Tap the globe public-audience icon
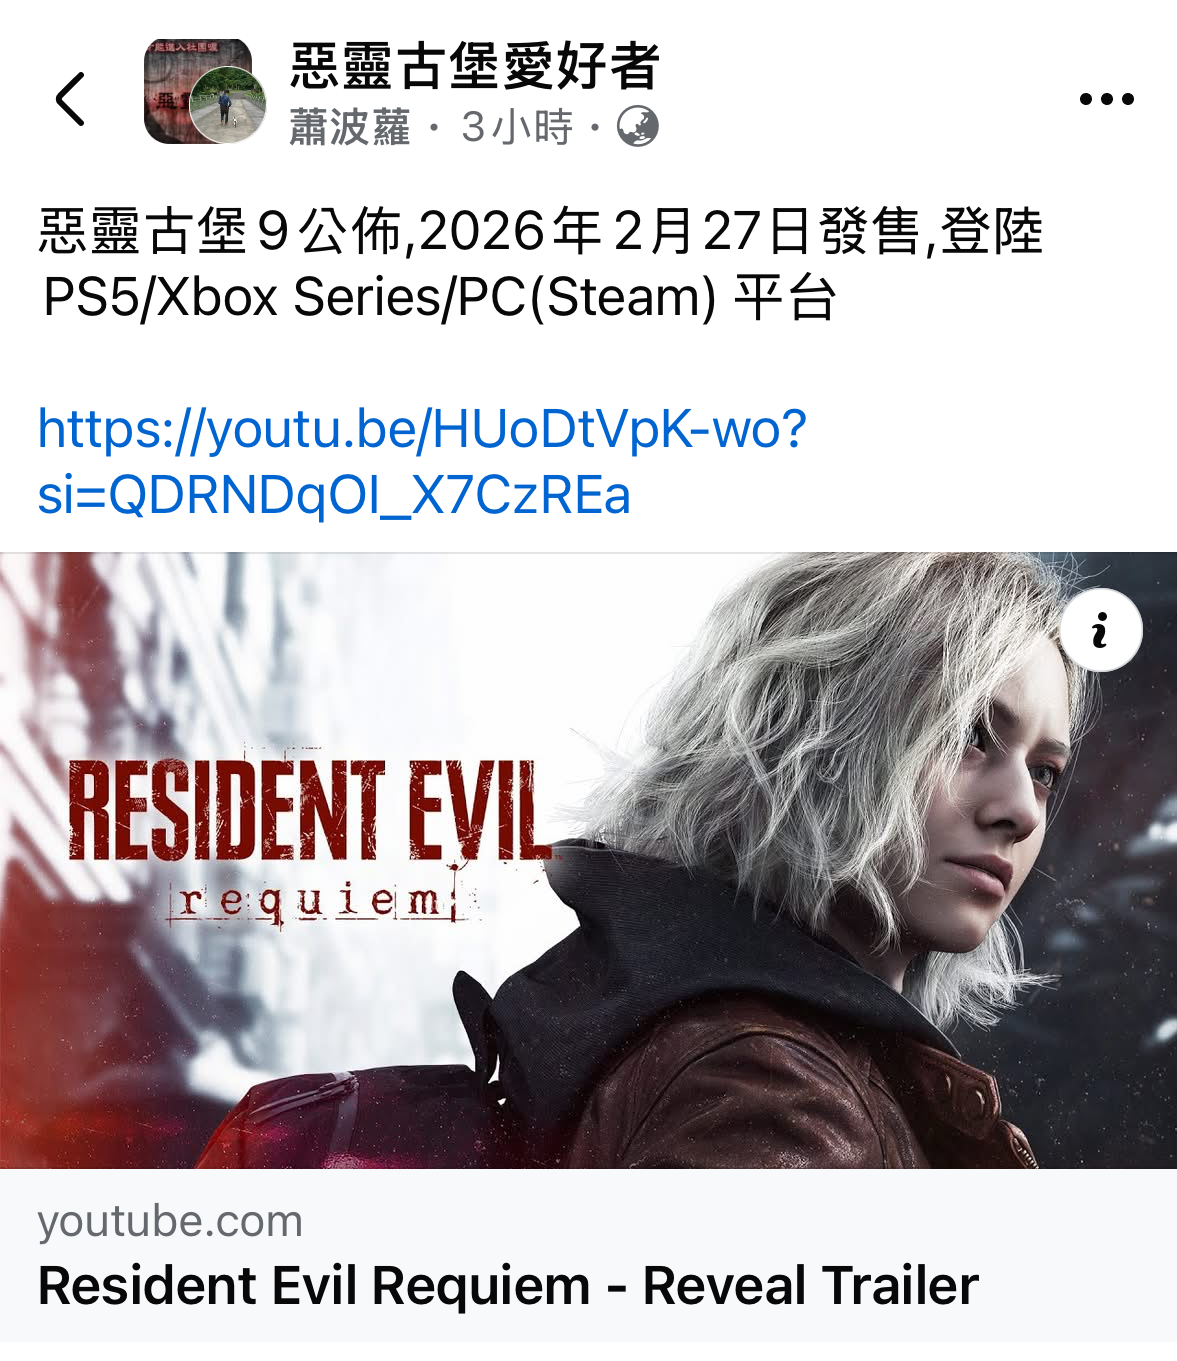Screen dimensions: 1177x1361 pyautogui.click(x=638, y=127)
